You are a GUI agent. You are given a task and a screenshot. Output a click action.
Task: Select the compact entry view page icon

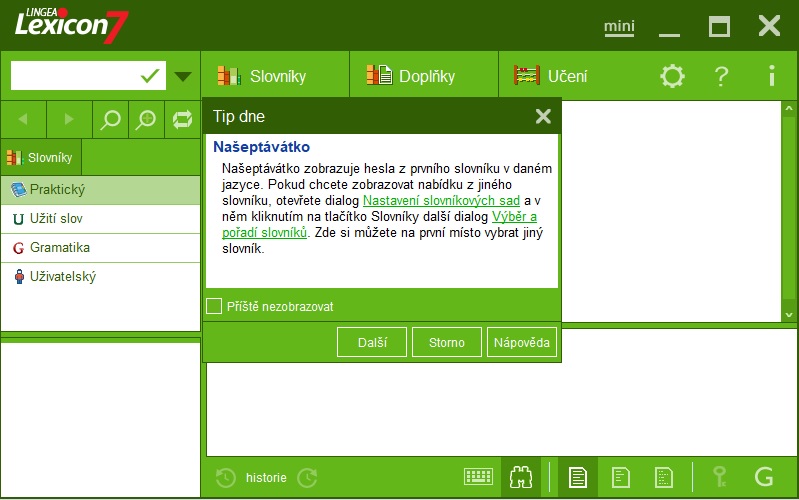[663, 478]
